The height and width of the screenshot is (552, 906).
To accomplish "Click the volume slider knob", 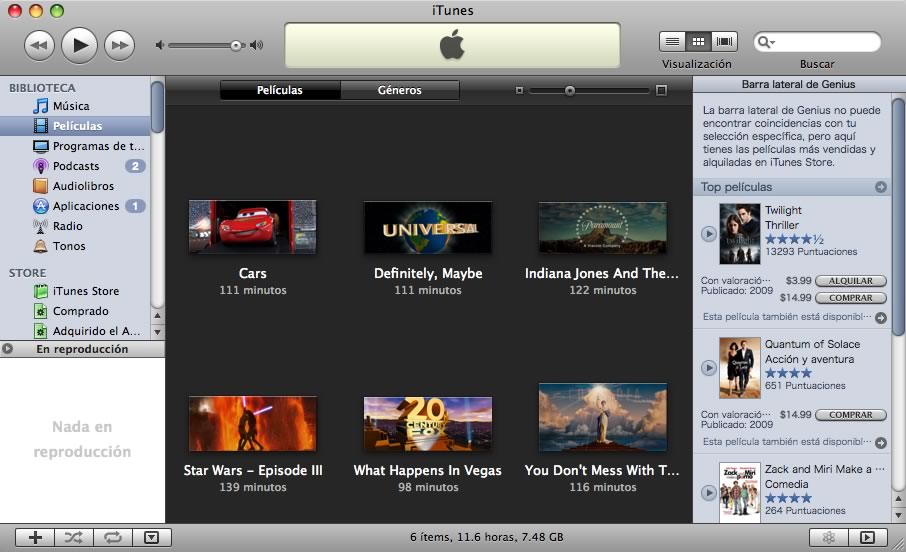I will [x=236, y=46].
